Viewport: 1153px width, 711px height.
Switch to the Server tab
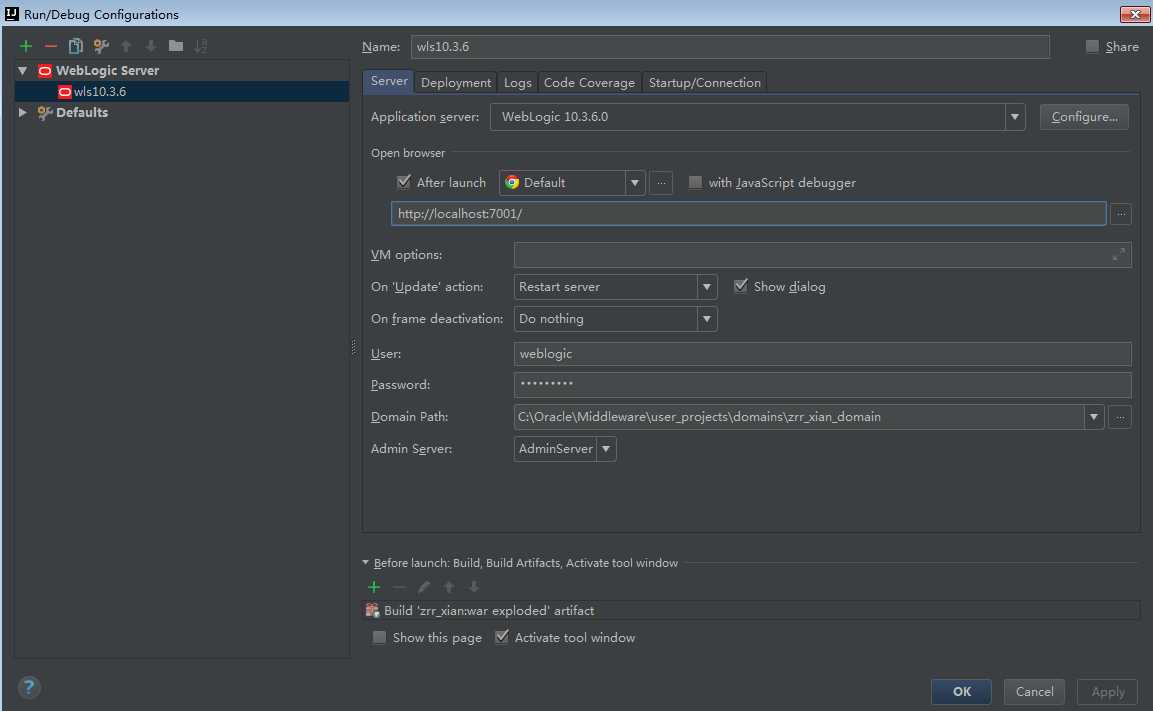389,82
